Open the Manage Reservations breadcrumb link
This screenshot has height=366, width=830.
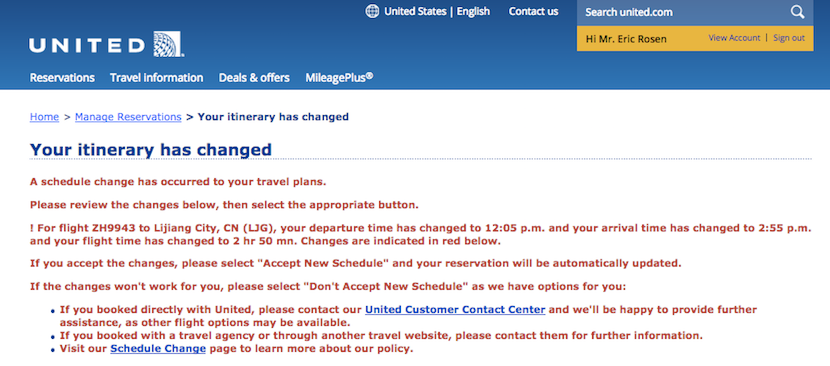click(128, 117)
